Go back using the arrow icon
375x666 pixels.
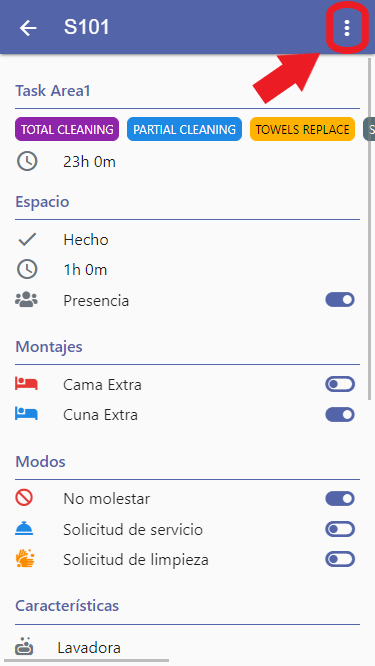(28, 28)
